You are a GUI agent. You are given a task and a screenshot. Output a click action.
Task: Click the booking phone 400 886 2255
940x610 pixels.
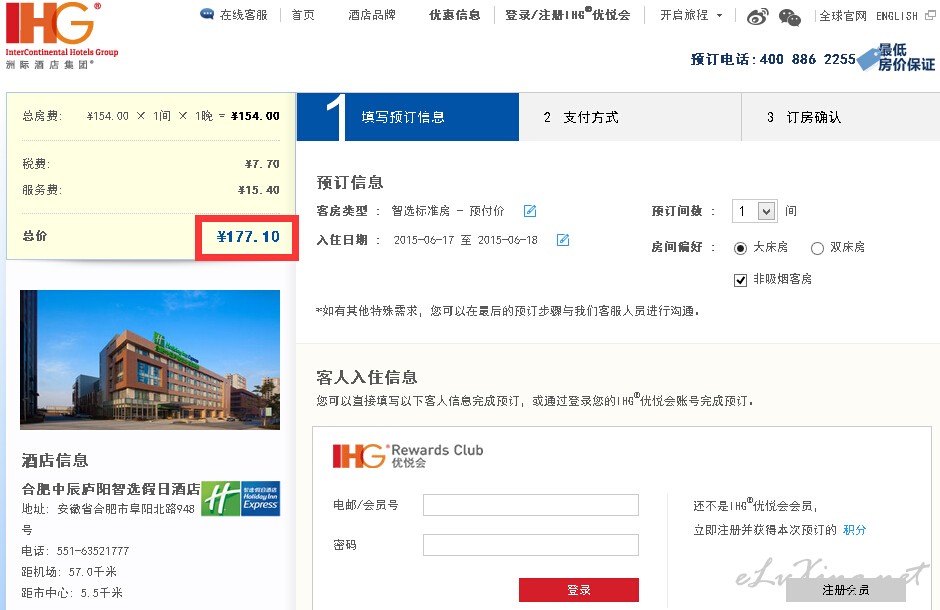click(x=808, y=59)
